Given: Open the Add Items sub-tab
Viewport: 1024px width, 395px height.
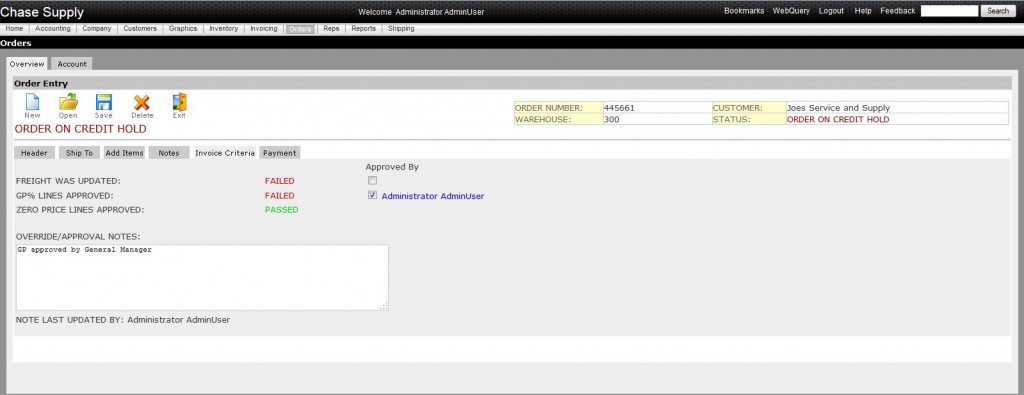Looking at the screenshot, I should [x=124, y=153].
